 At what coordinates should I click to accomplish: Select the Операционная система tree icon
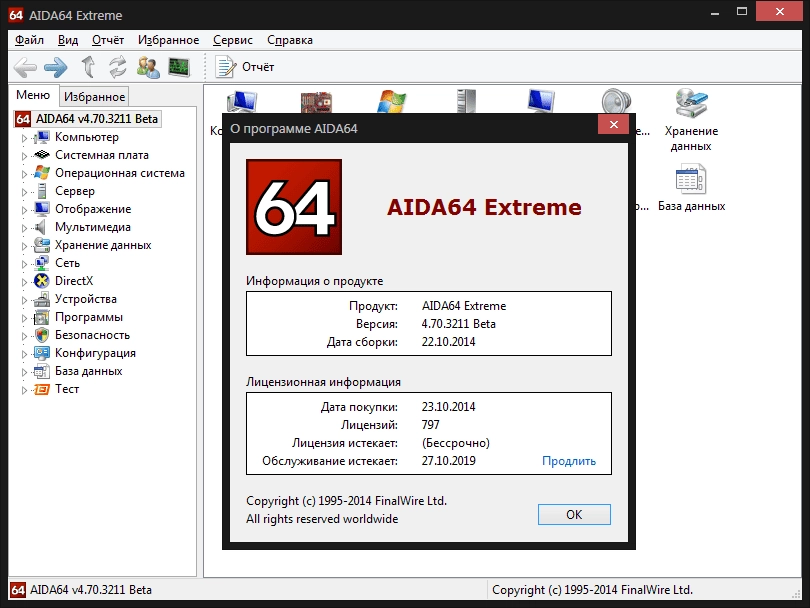pos(41,173)
